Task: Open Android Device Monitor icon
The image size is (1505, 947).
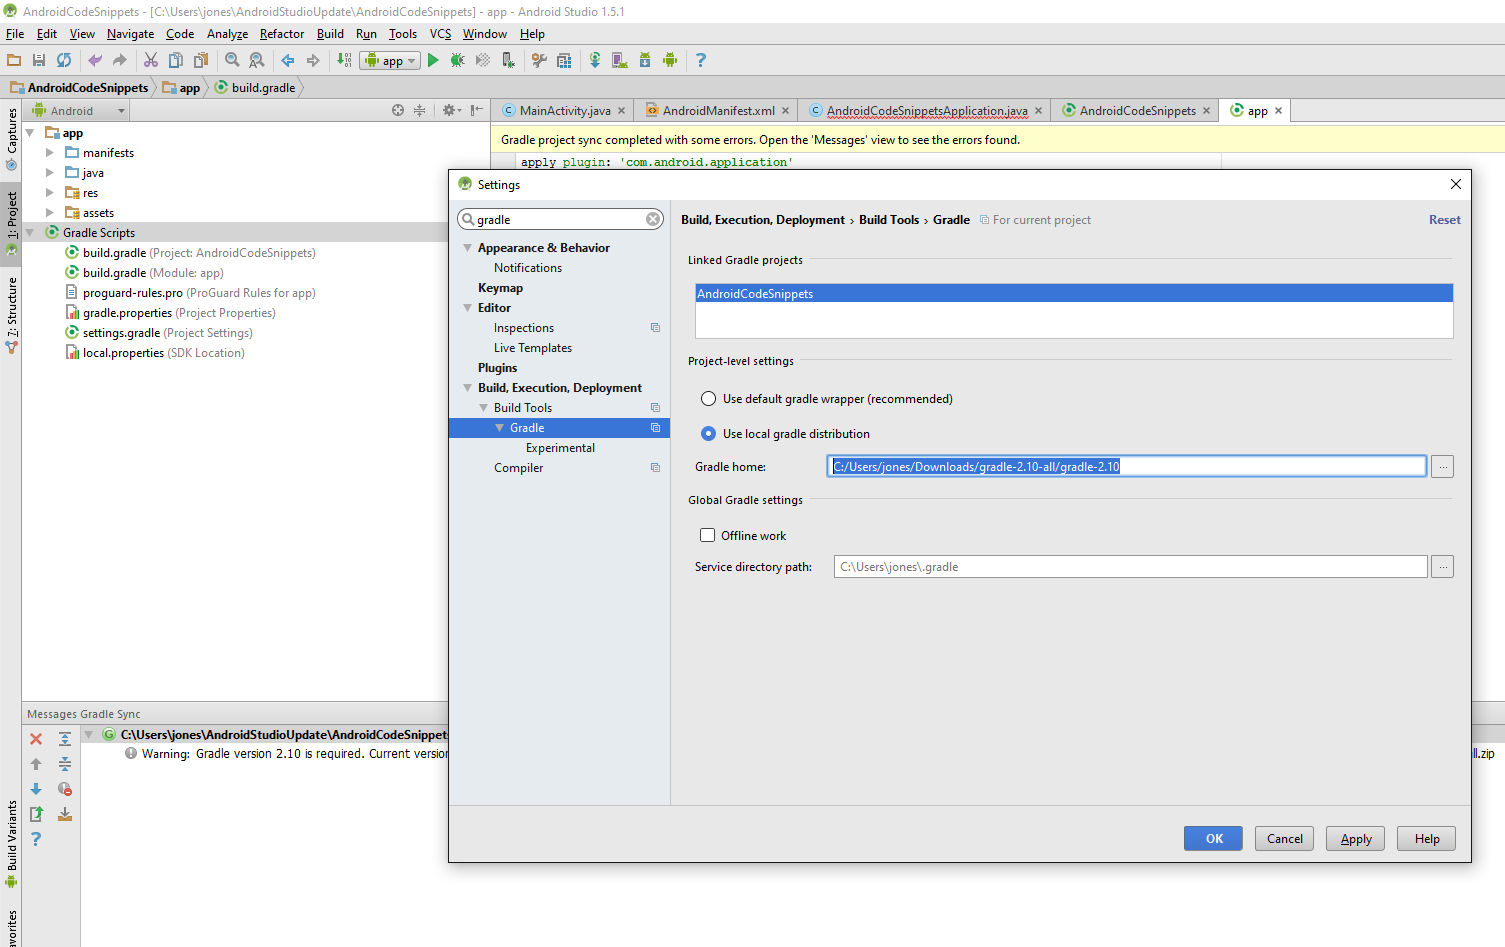Action: coord(670,60)
